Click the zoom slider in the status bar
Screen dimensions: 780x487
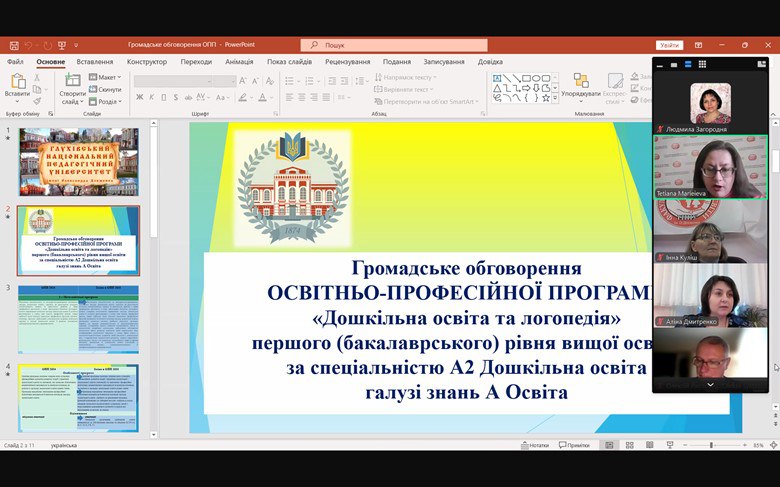click(711, 445)
